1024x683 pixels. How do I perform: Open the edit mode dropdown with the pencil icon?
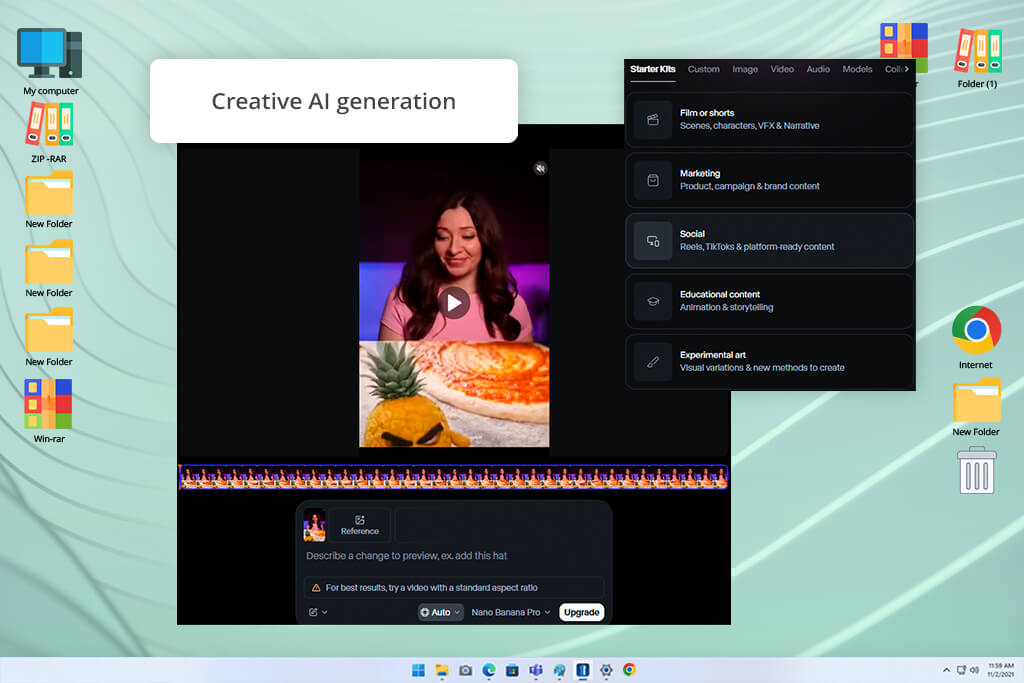click(318, 612)
